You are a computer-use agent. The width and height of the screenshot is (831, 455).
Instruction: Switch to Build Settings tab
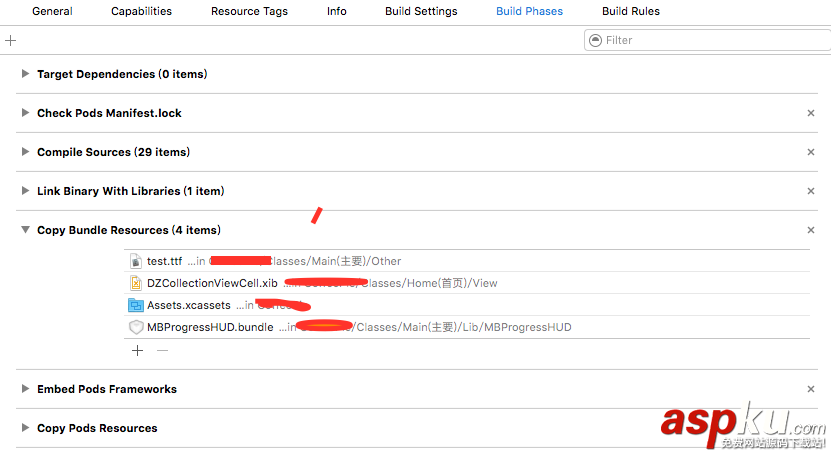point(421,11)
